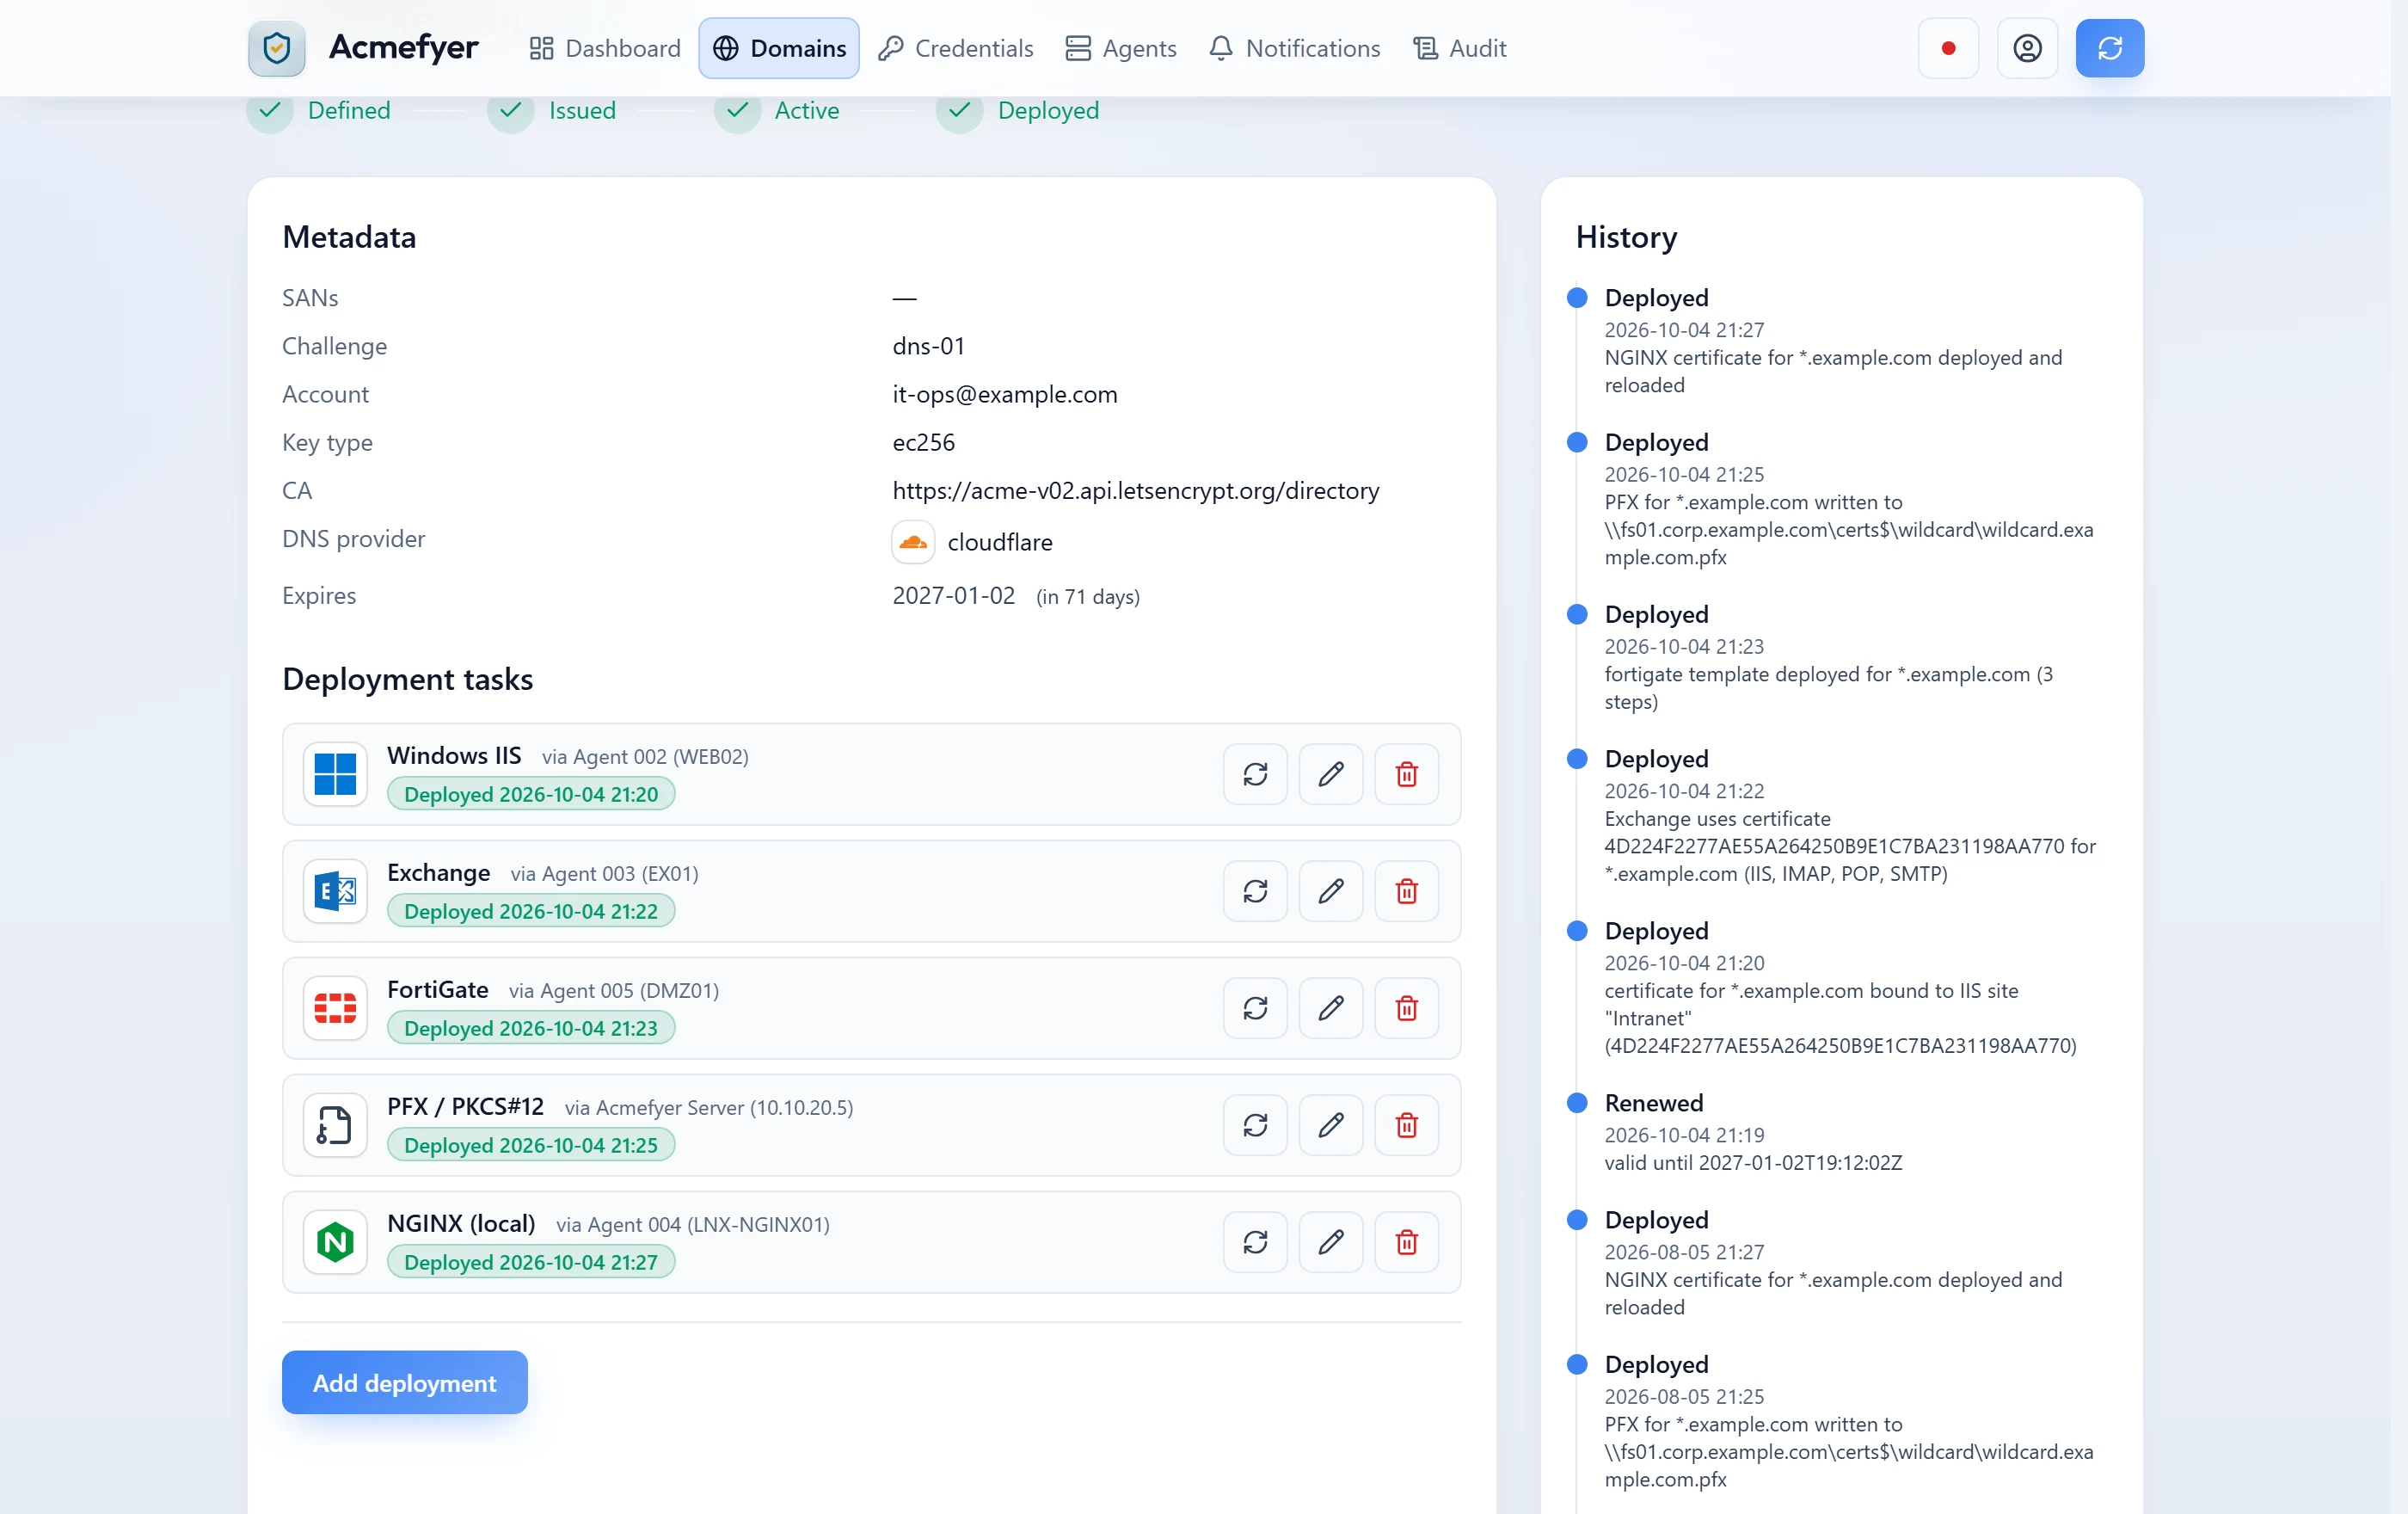2408x1514 pixels.
Task: Redeploy the PFX / PKCS#12 task
Action: 1255,1125
